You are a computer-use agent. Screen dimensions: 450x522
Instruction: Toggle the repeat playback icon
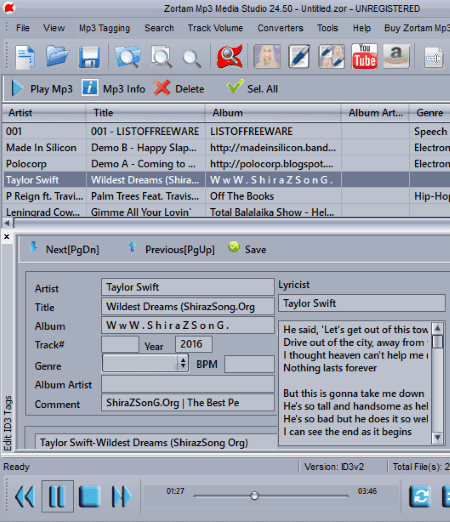(x=420, y=496)
